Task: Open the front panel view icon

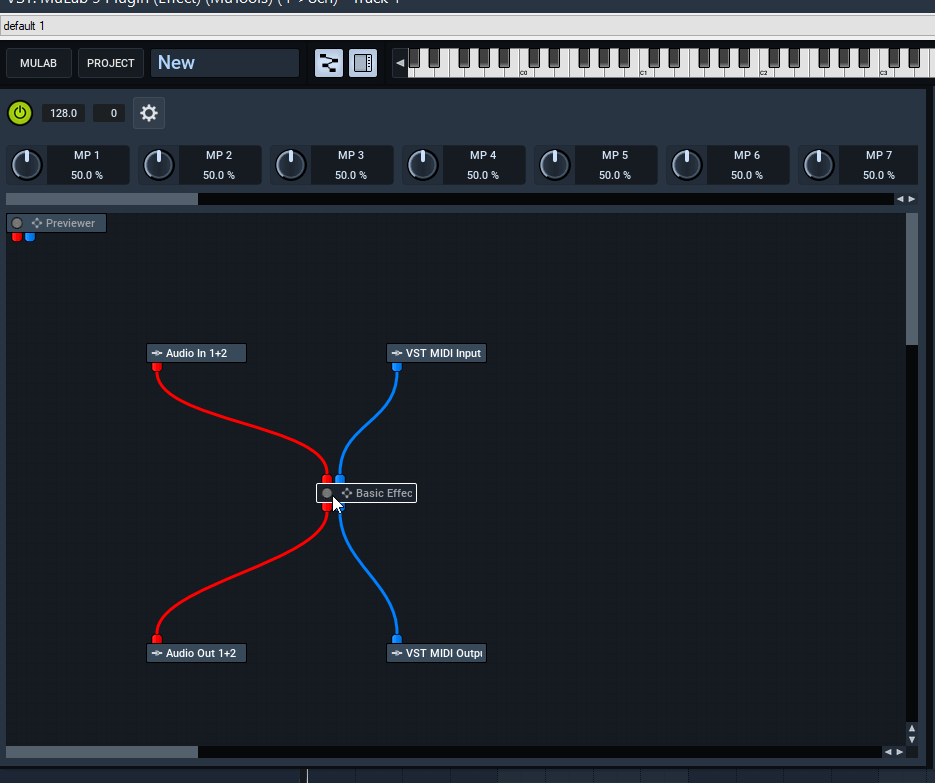Action: coord(363,63)
